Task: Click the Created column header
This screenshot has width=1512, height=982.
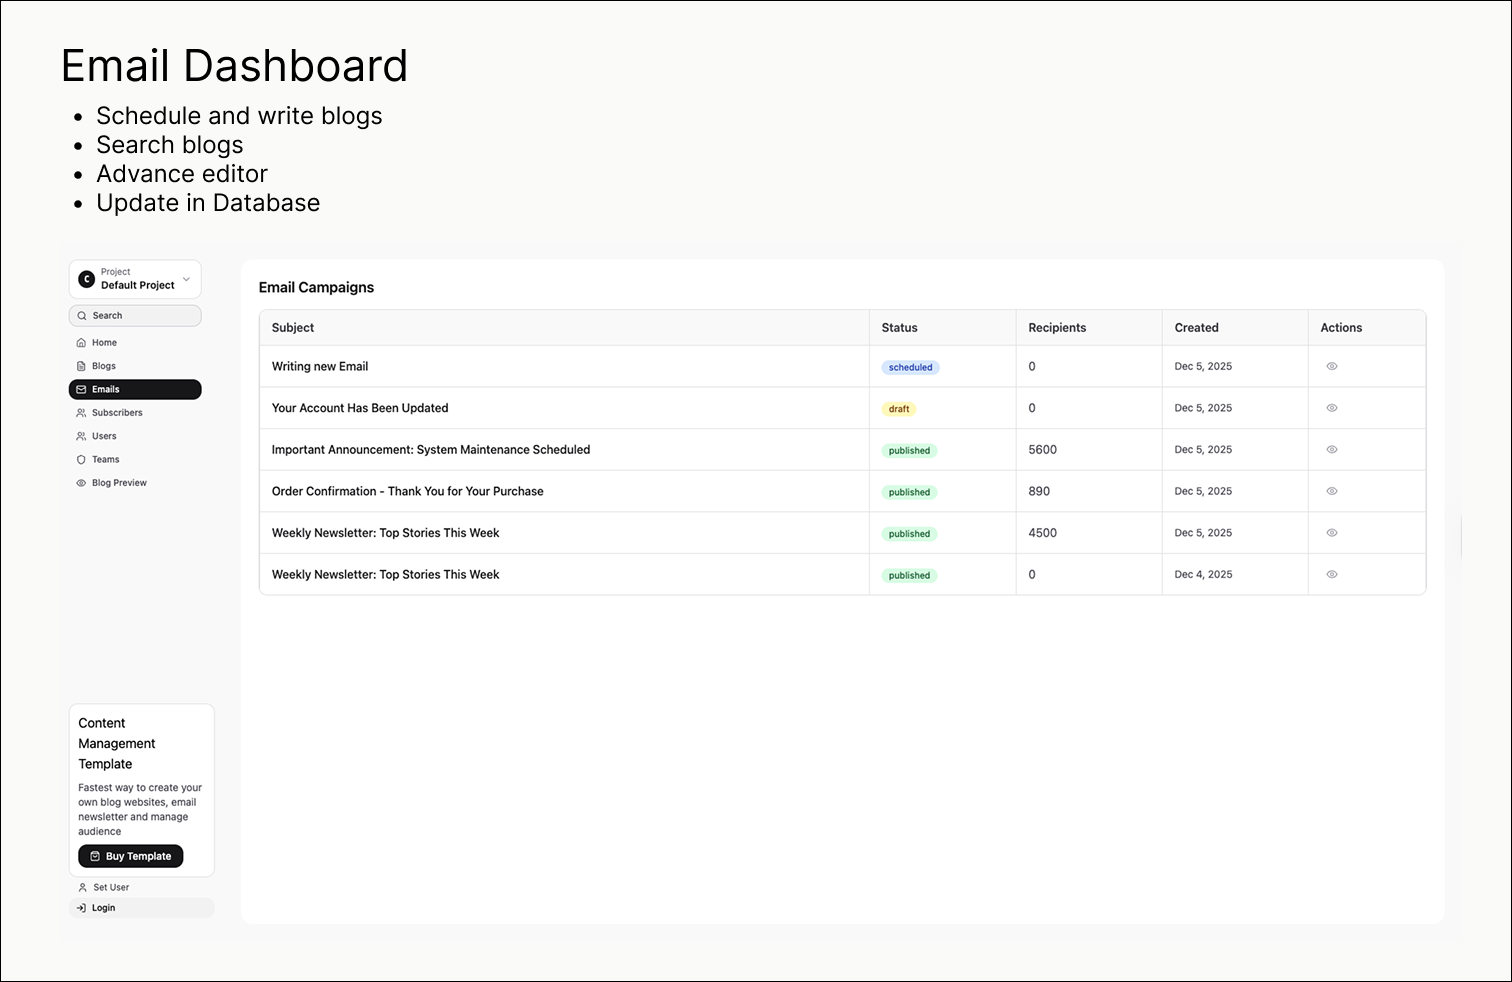Action: pos(1197,327)
